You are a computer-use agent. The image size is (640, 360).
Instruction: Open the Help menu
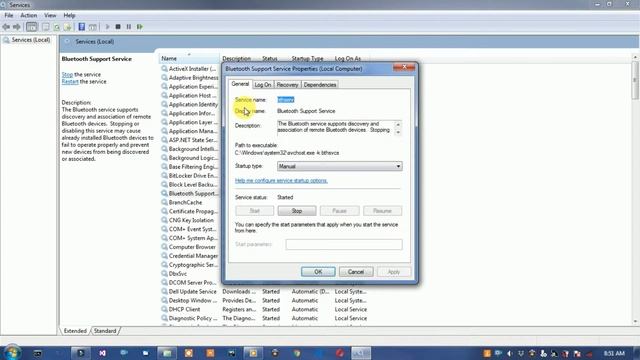[x=69, y=16]
